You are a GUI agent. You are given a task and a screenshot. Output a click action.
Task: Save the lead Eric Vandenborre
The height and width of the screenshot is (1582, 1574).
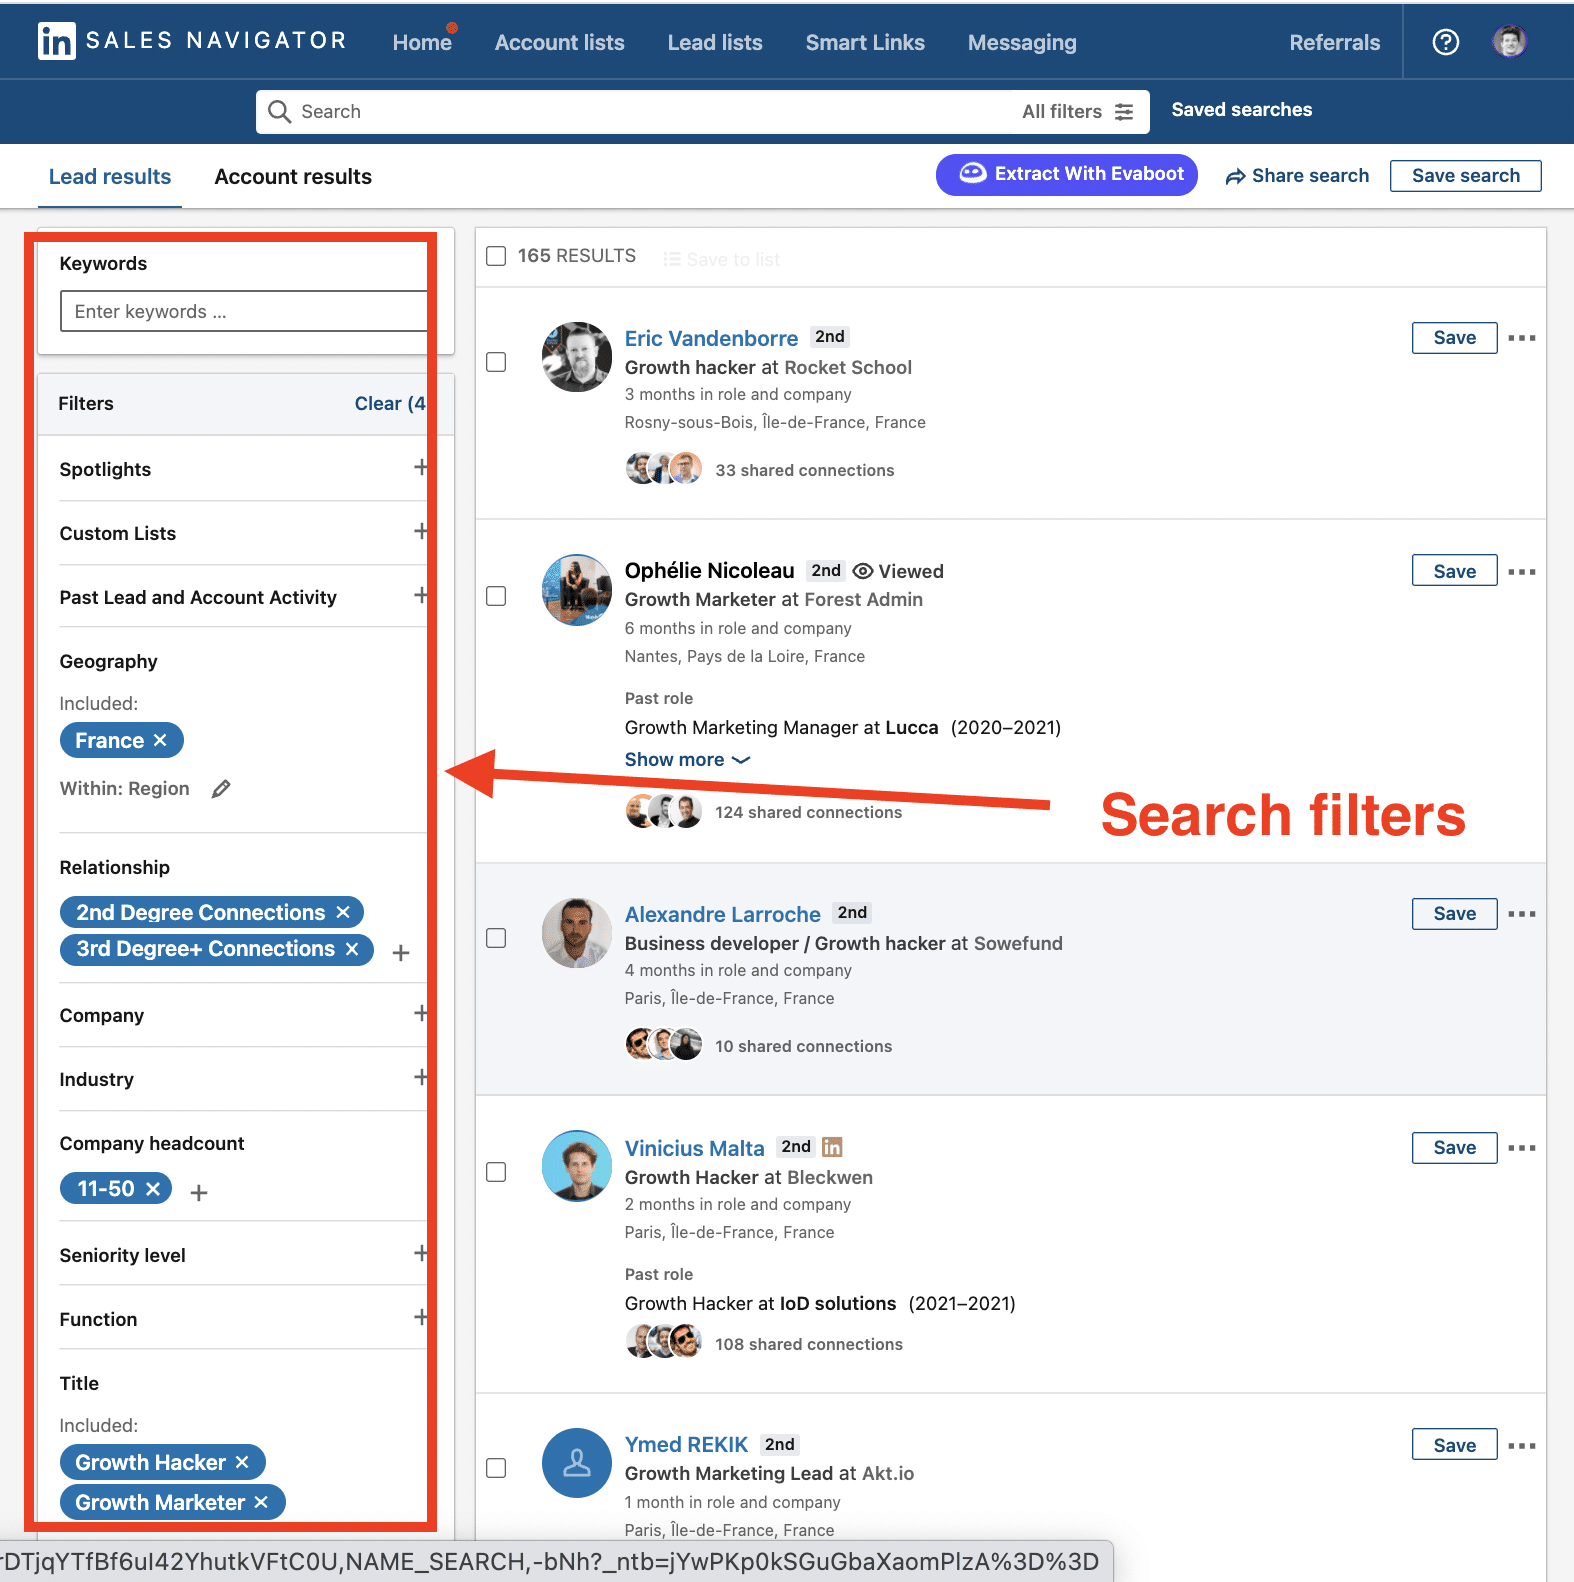pos(1454,338)
